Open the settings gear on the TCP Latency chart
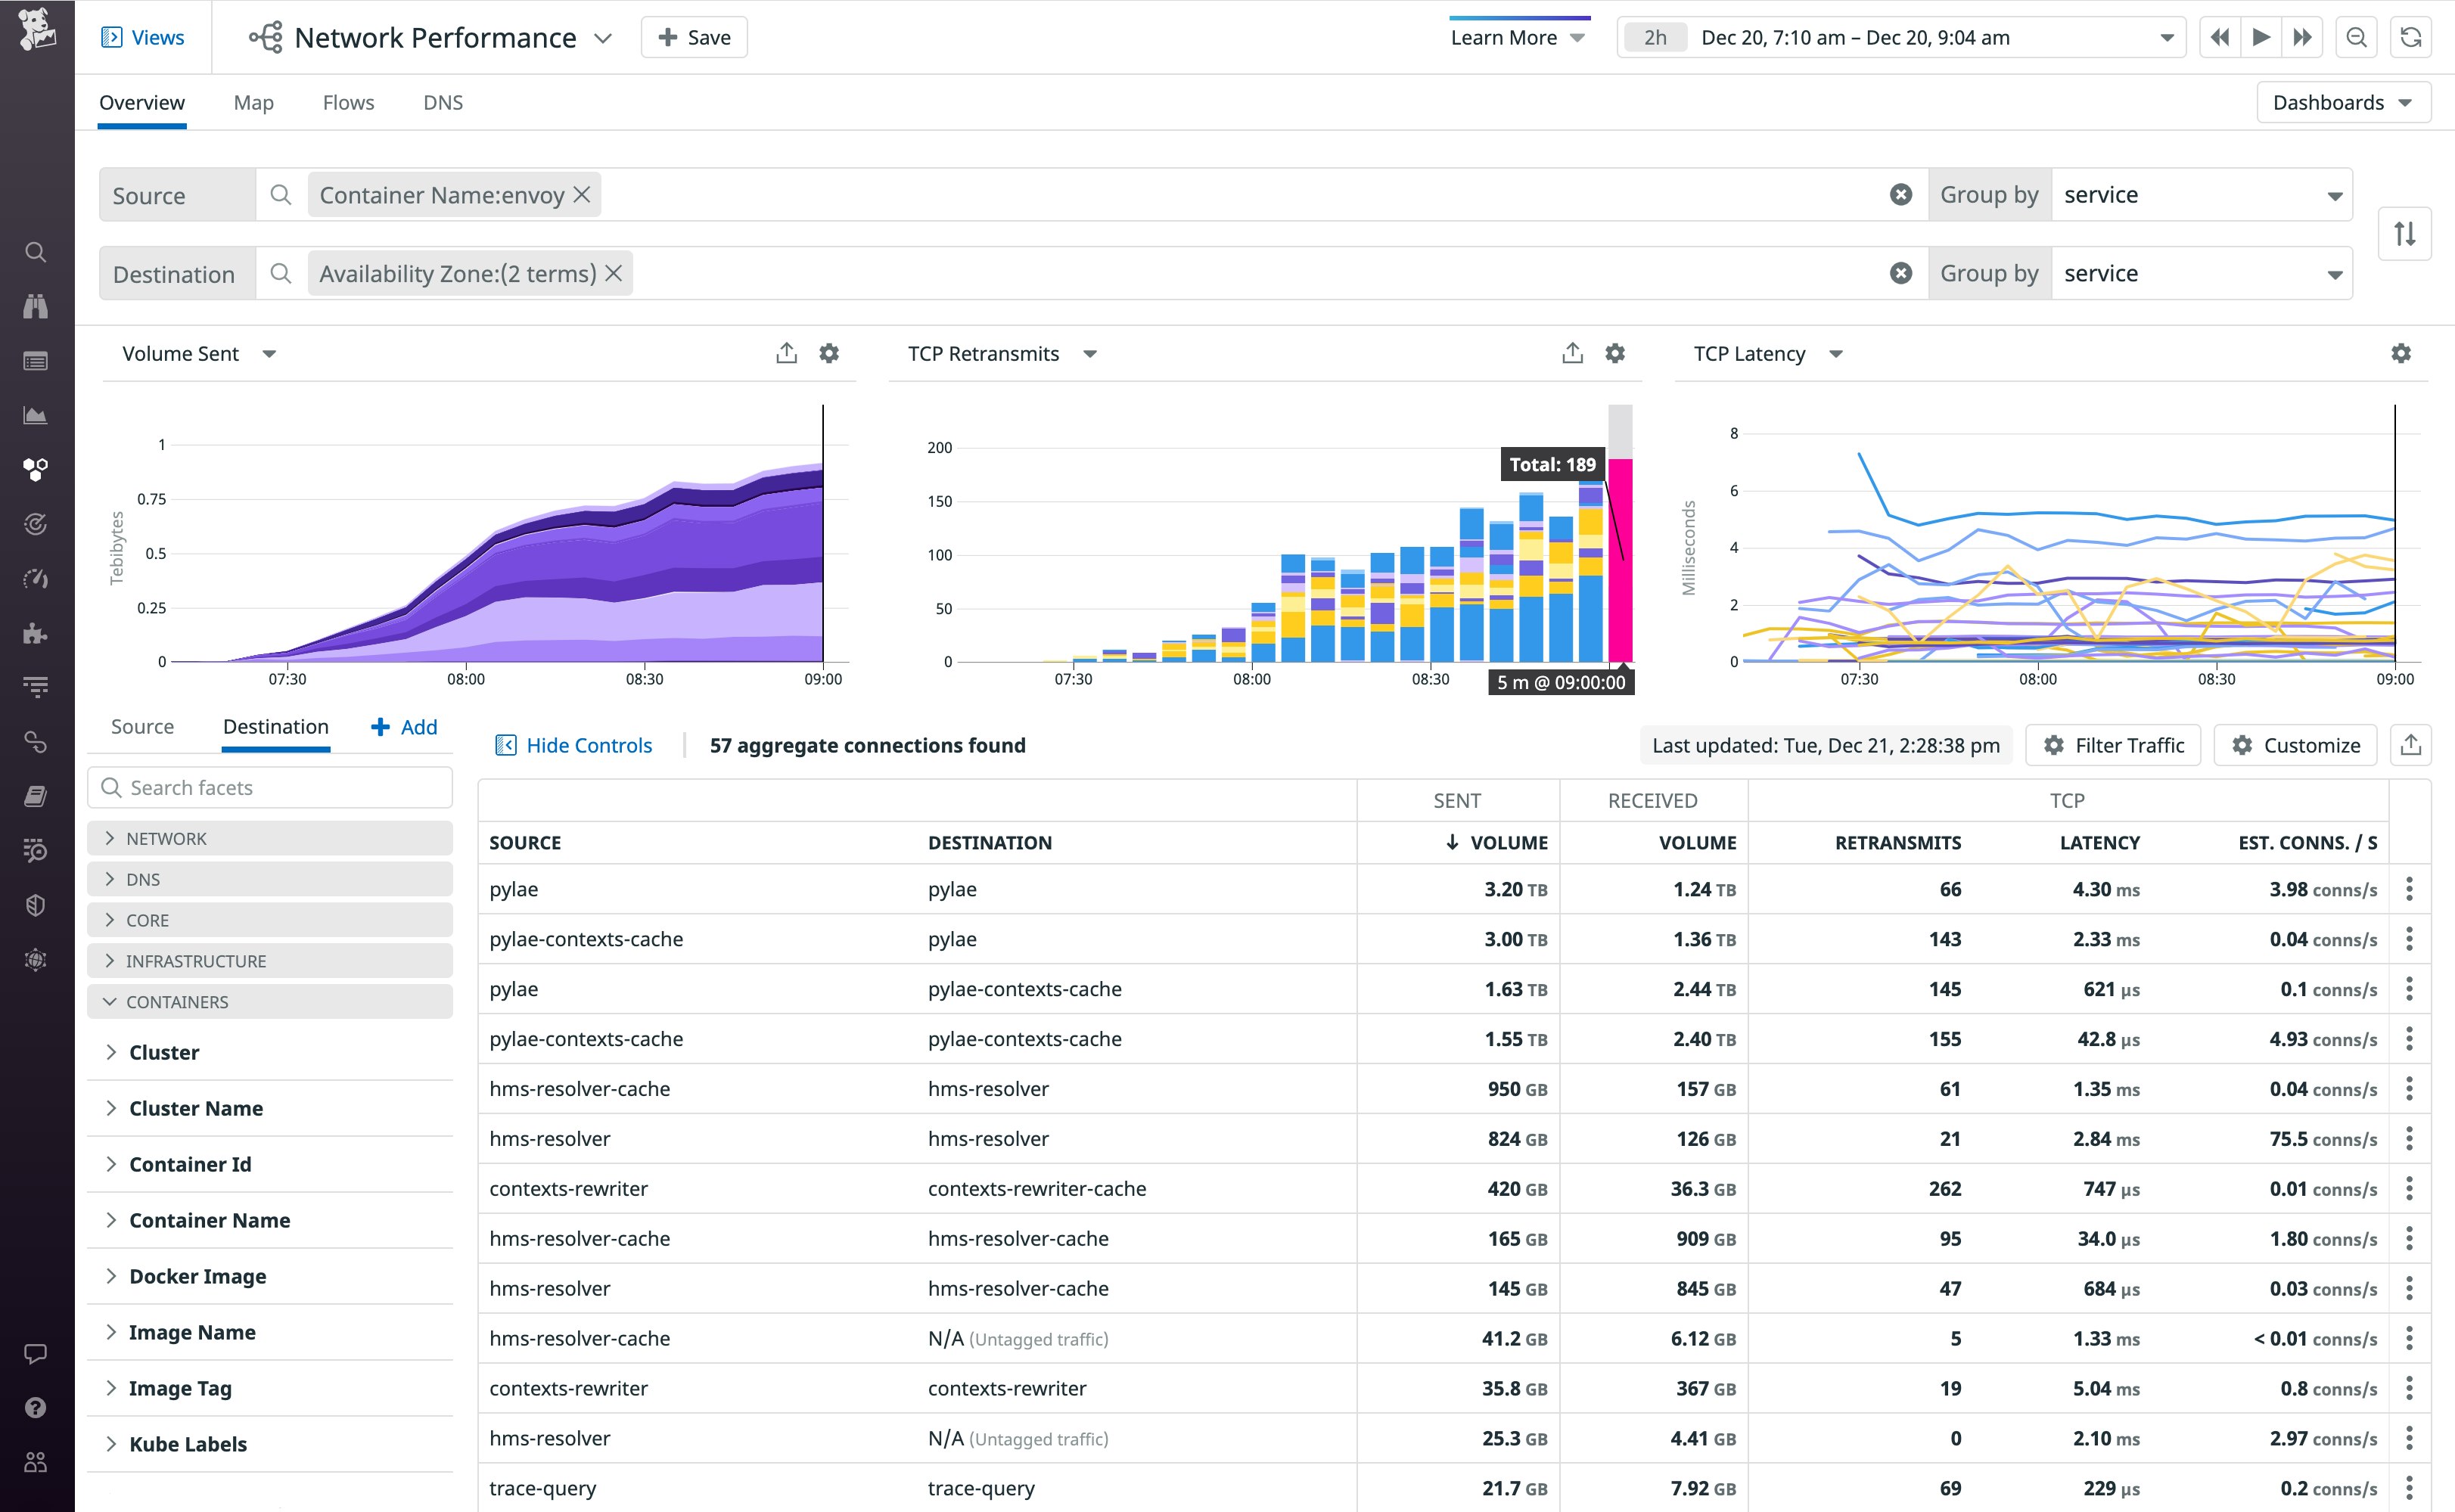Screen dimensions: 2455x1512 coord(2400,353)
